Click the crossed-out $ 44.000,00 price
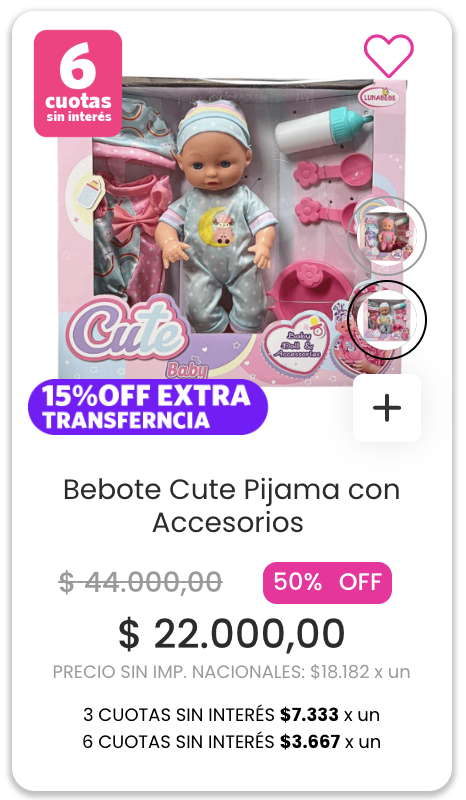The height and width of the screenshot is (800, 466). [x=140, y=582]
